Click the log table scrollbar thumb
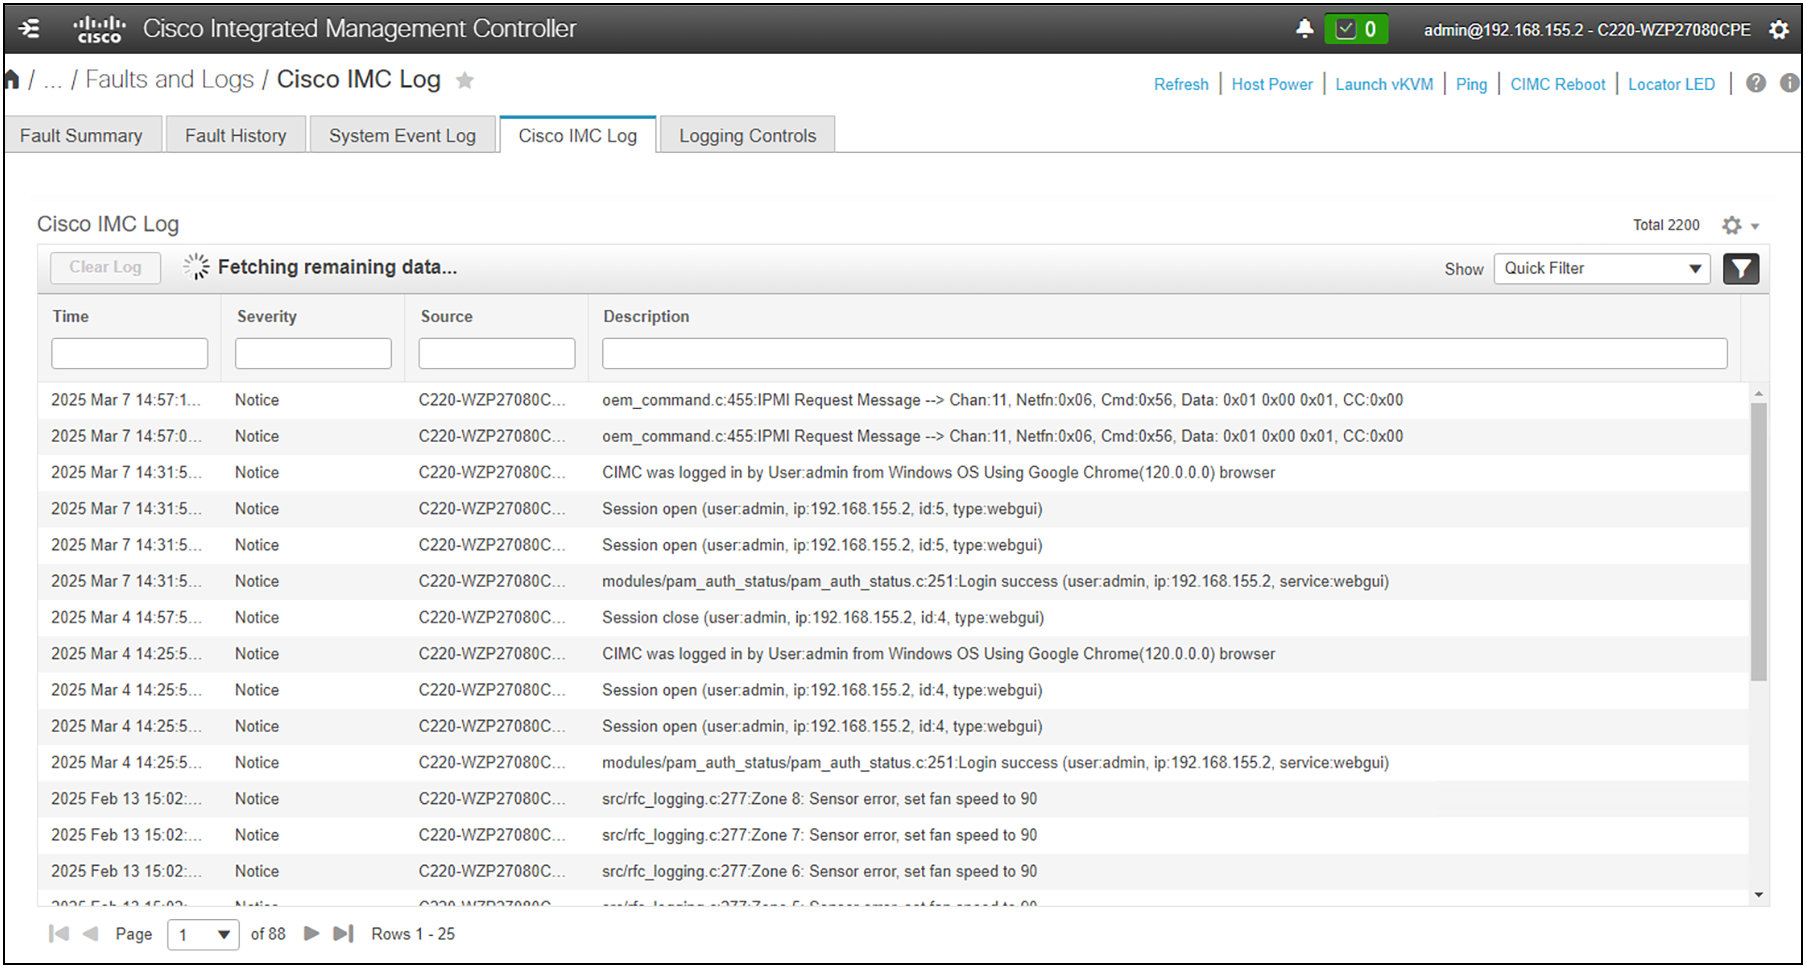The width and height of the screenshot is (1806, 968). pyautogui.click(x=1758, y=541)
